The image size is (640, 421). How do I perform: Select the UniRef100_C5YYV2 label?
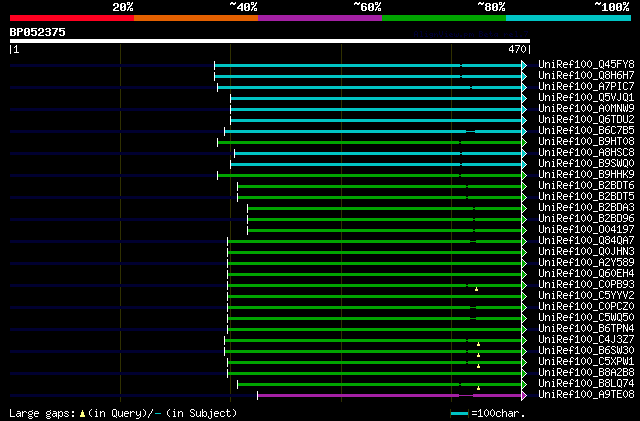(x=586, y=296)
